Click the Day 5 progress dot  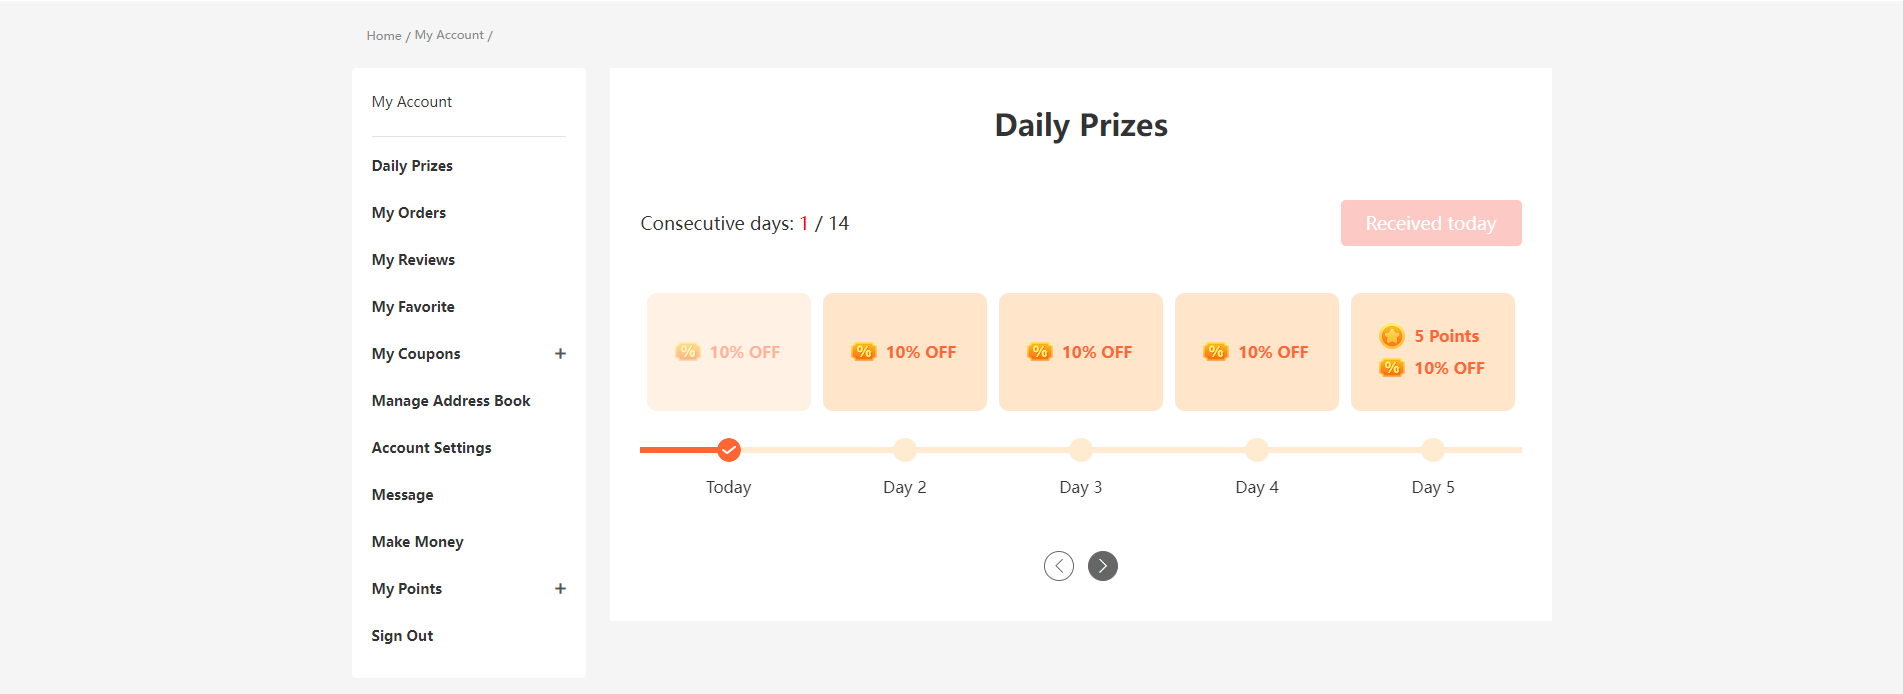coord(1433,450)
